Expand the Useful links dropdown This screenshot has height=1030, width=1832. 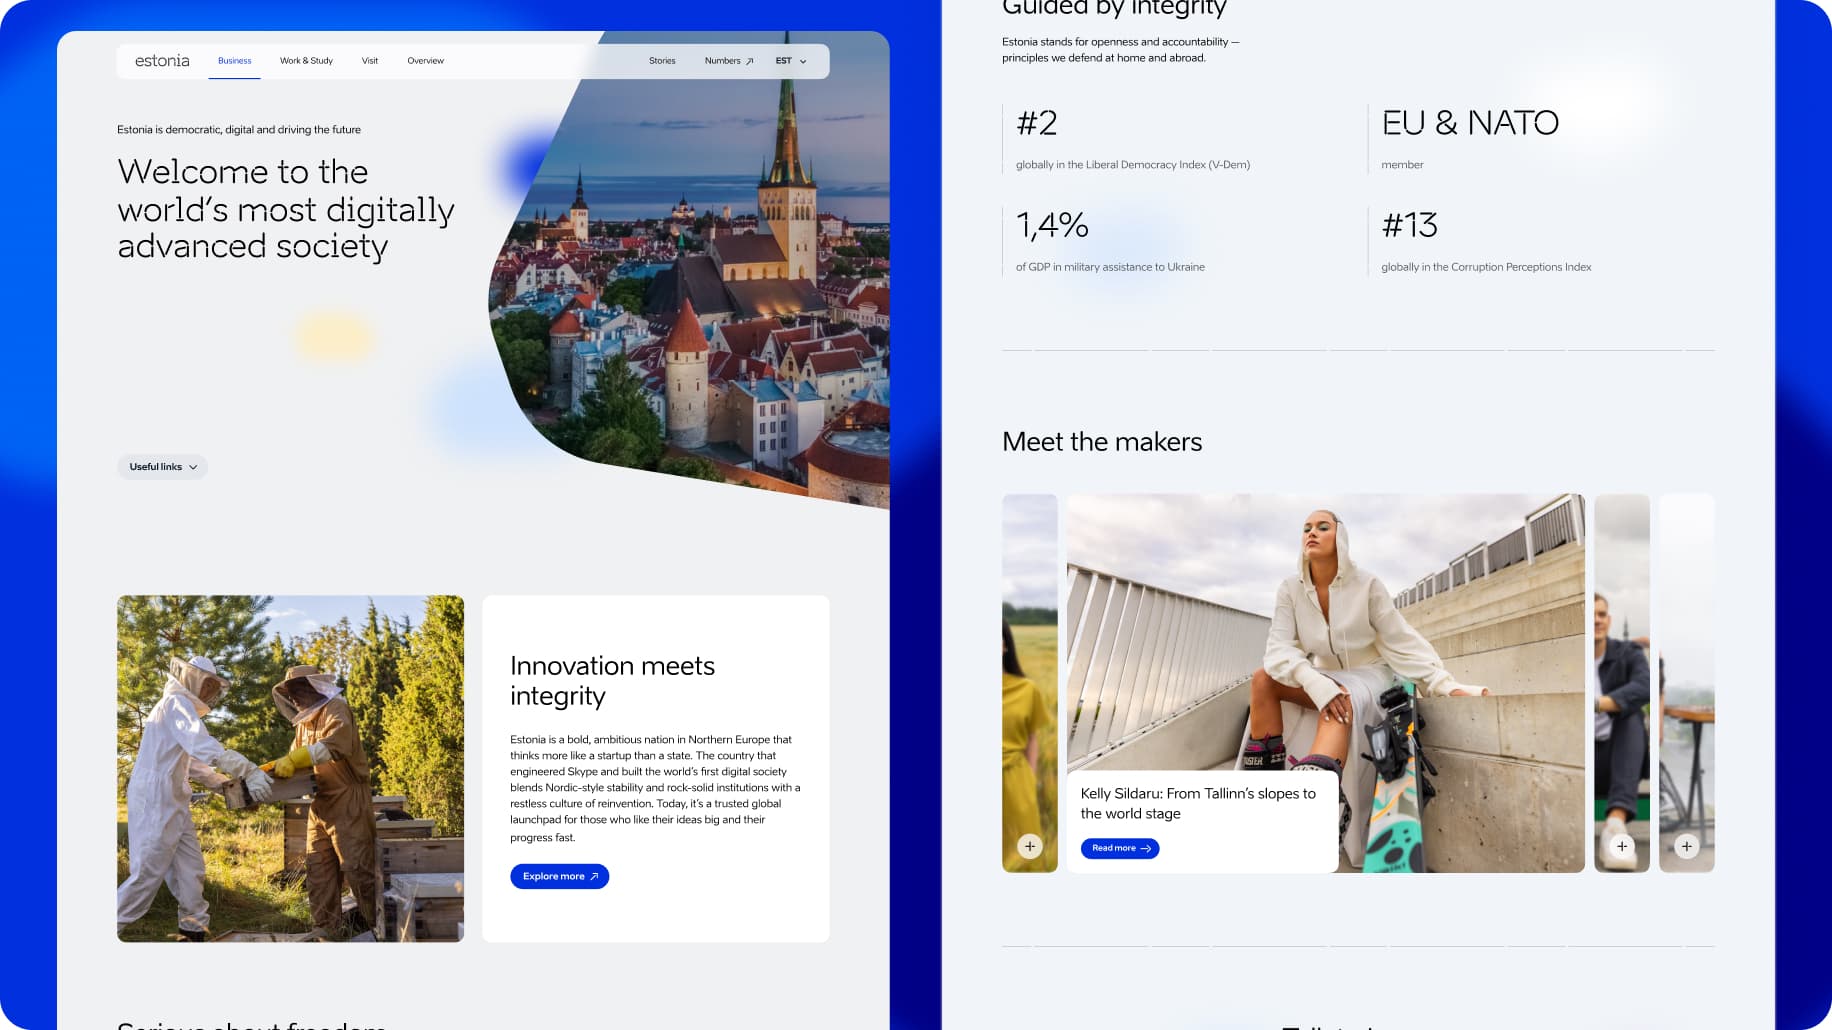162,467
